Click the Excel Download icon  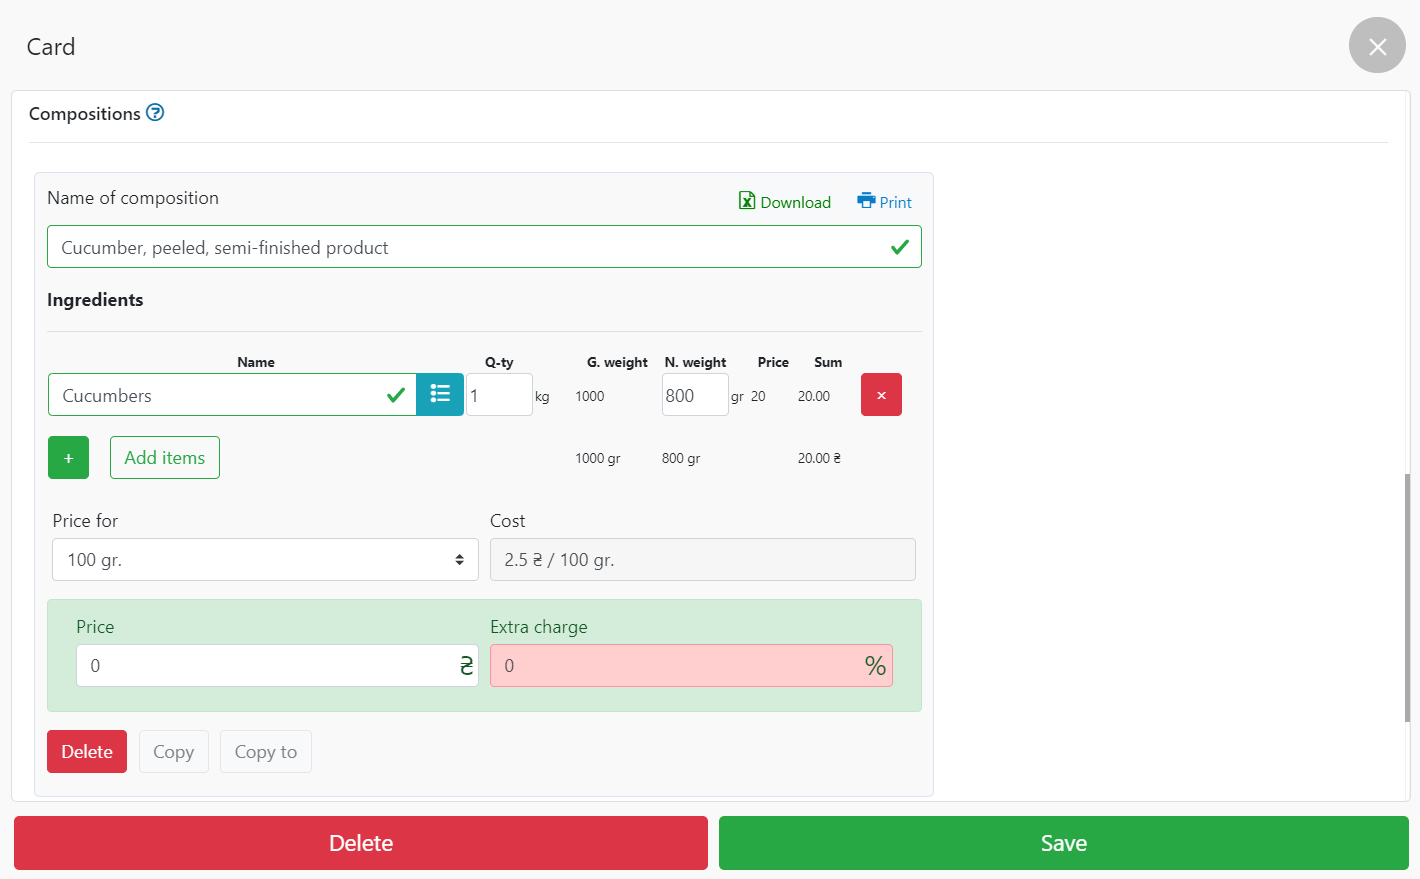coord(747,201)
